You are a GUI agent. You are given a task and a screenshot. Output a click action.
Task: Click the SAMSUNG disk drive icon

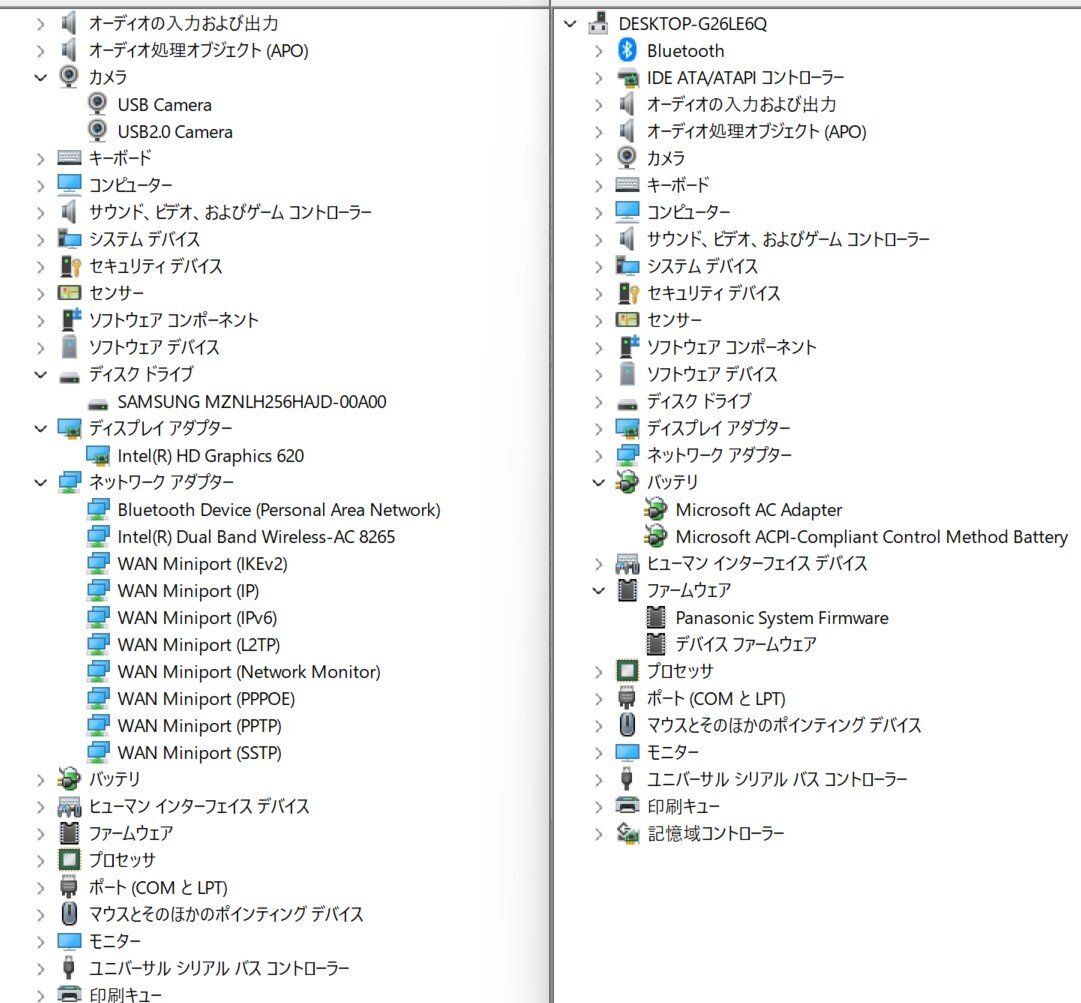pos(98,403)
